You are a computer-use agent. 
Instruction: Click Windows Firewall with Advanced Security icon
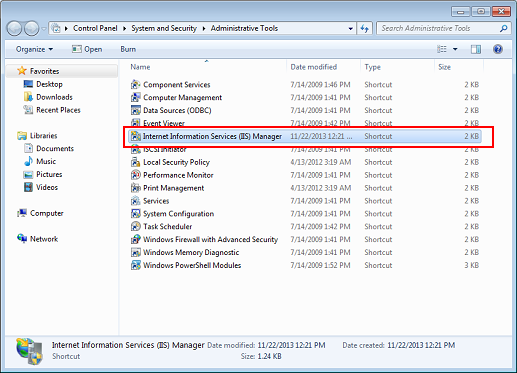pyautogui.click(x=135, y=240)
